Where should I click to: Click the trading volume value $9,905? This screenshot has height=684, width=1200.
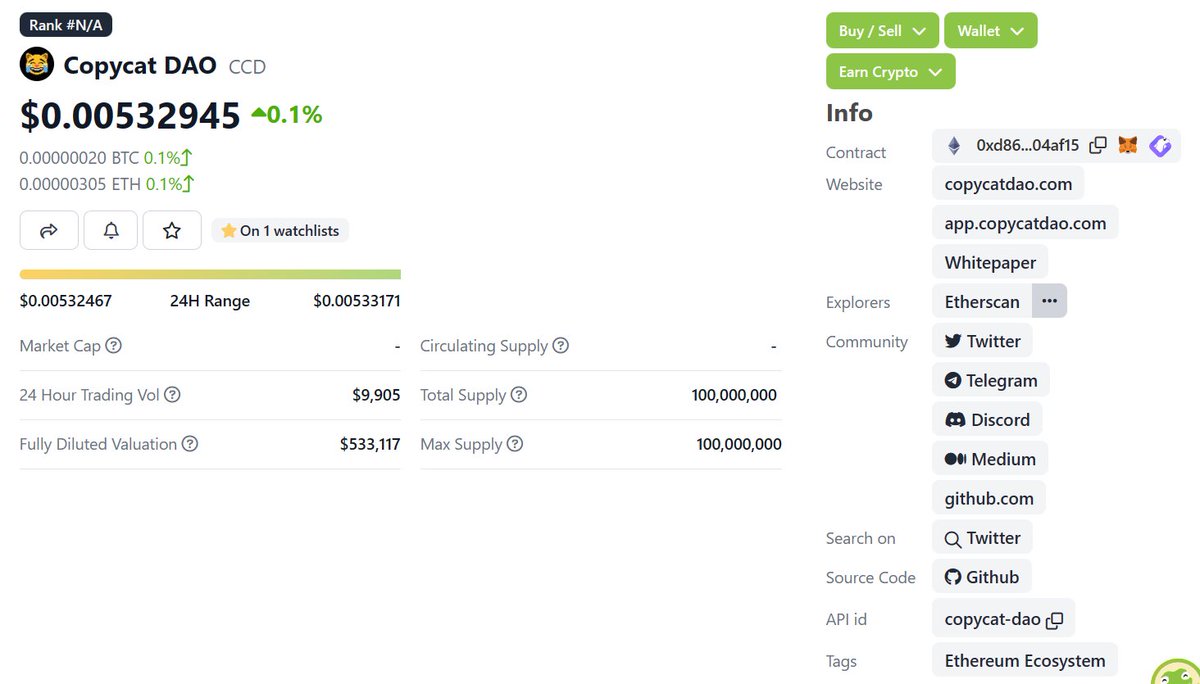coord(376,395)
